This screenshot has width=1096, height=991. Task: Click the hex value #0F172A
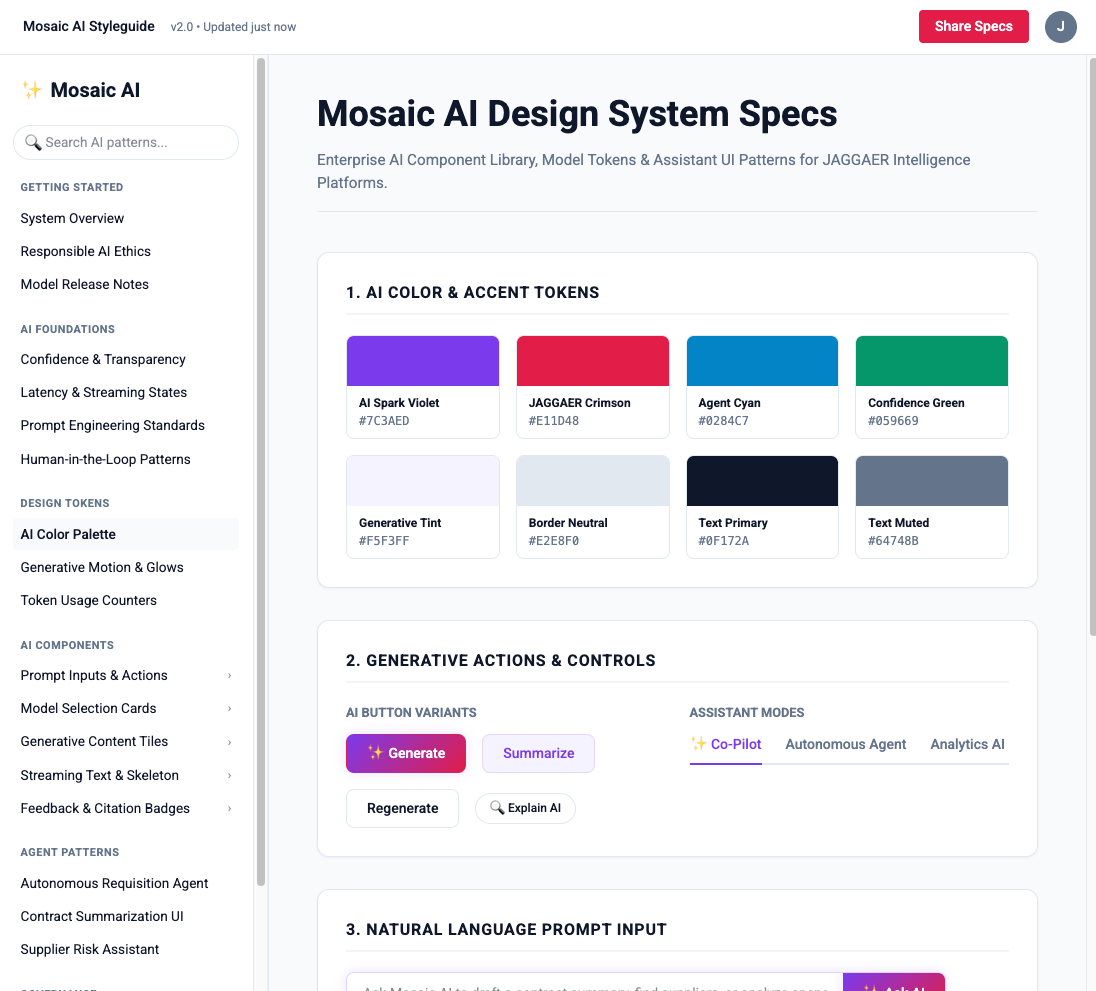(723, 541)
